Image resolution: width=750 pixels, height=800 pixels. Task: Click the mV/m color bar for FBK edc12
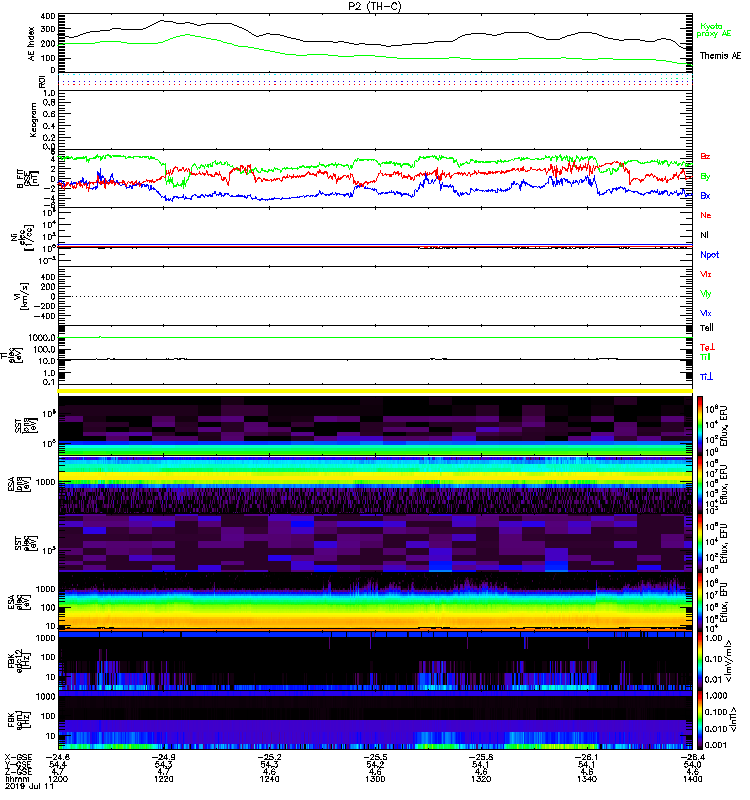coord(700,660)
